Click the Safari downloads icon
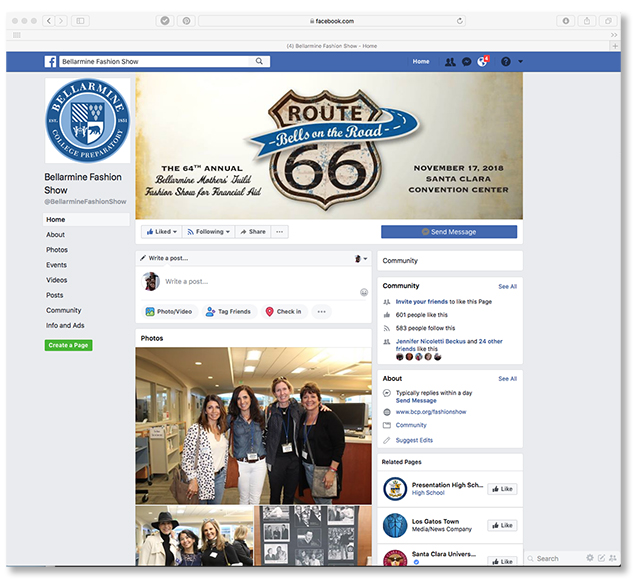This screenshot has width=640, height=579. [x=566, y=21]
